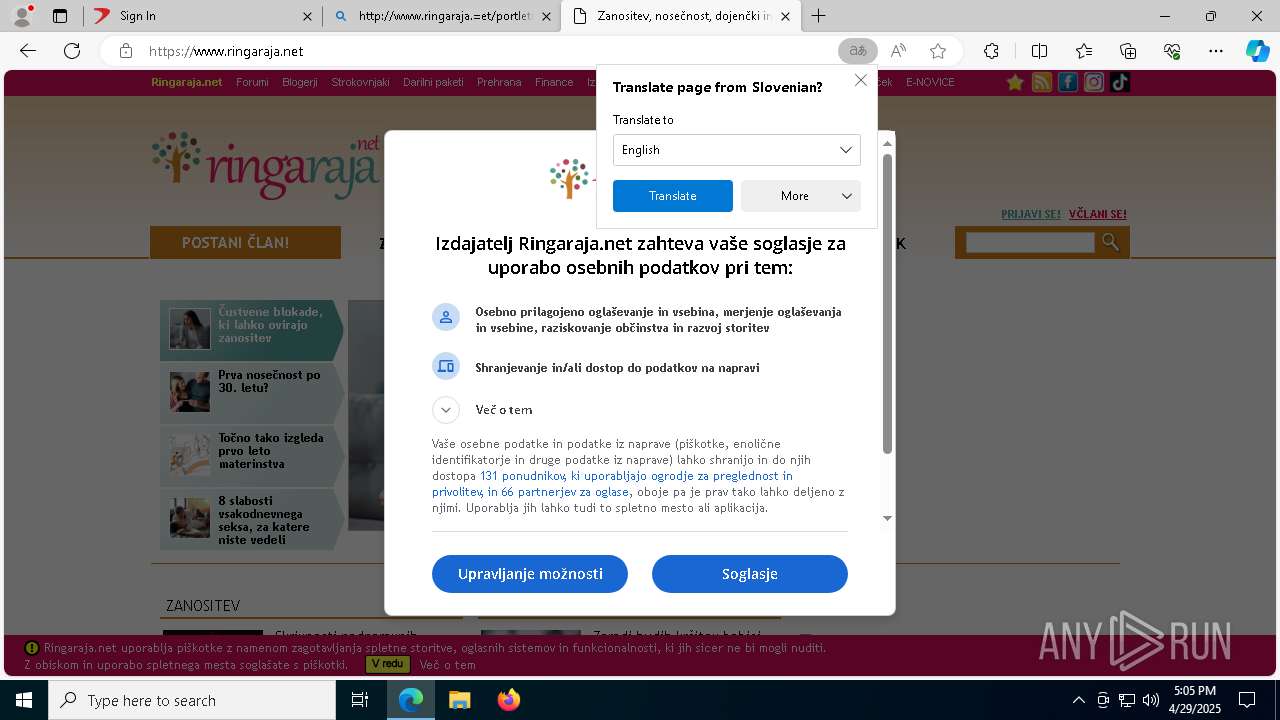Open the Instagram icon on site header
The image size is (1280, 720).
coord(1094,82)
